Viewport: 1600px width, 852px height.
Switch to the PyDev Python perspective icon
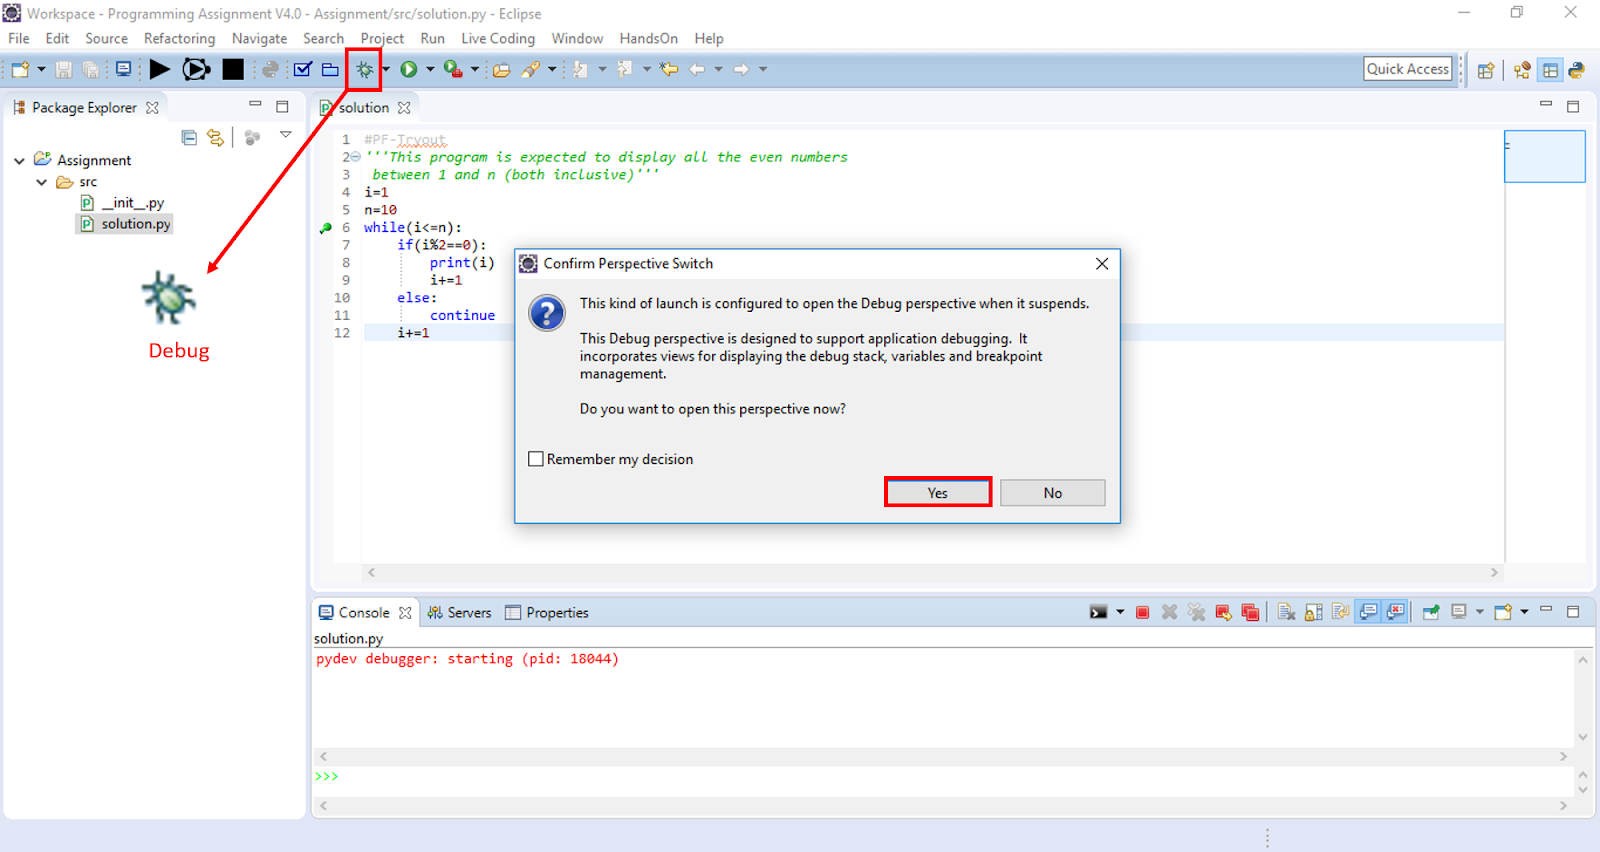(1577, 70)
